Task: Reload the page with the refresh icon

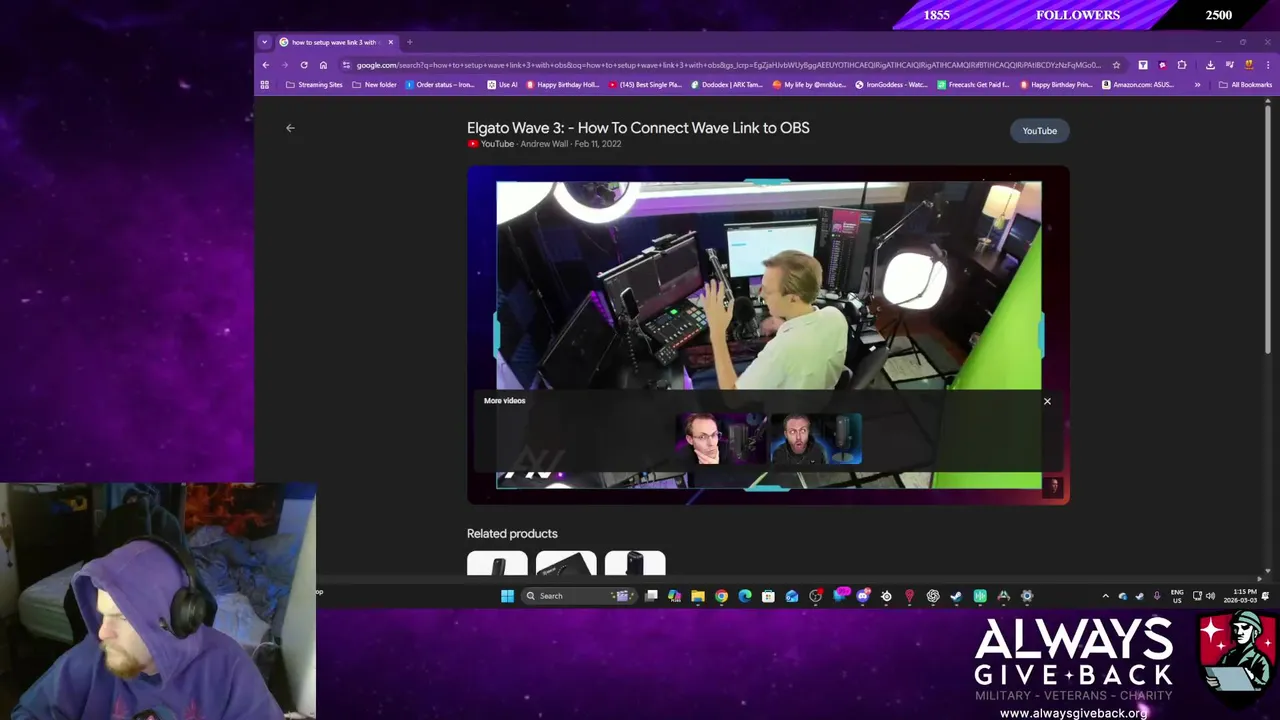Action: coord(304,65)
